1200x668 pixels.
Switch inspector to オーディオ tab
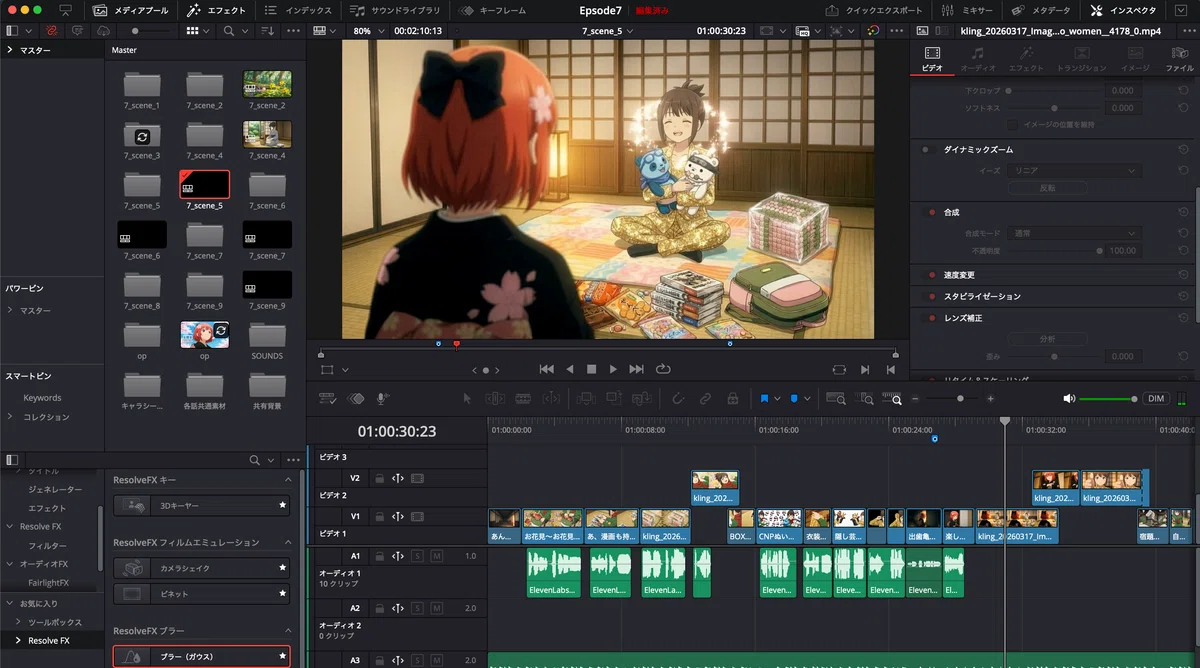(x=978, y=59)
